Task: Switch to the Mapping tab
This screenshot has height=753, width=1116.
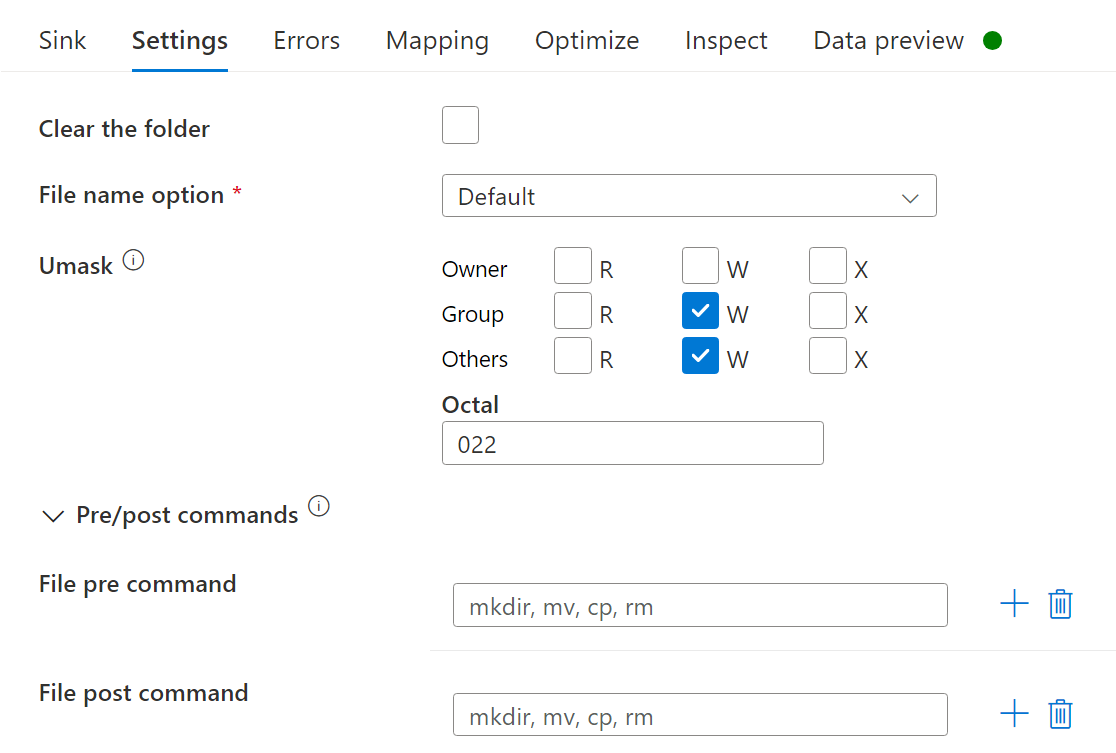Action: click(437, 41)
